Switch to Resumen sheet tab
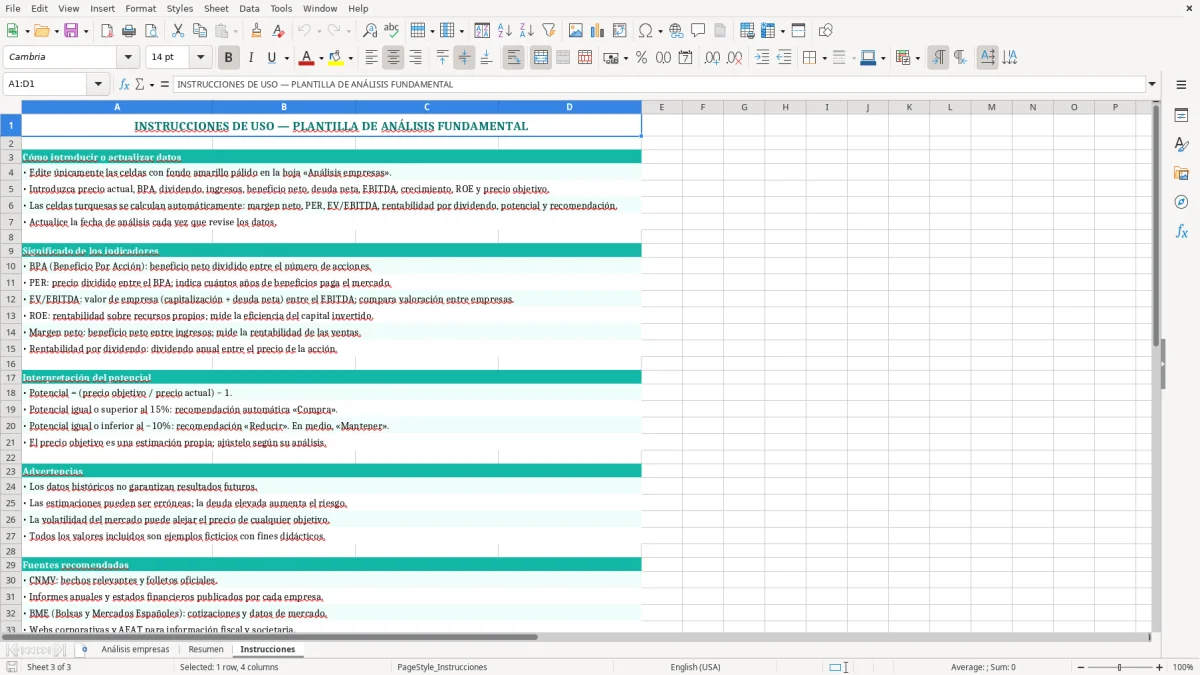 point(206,650)
